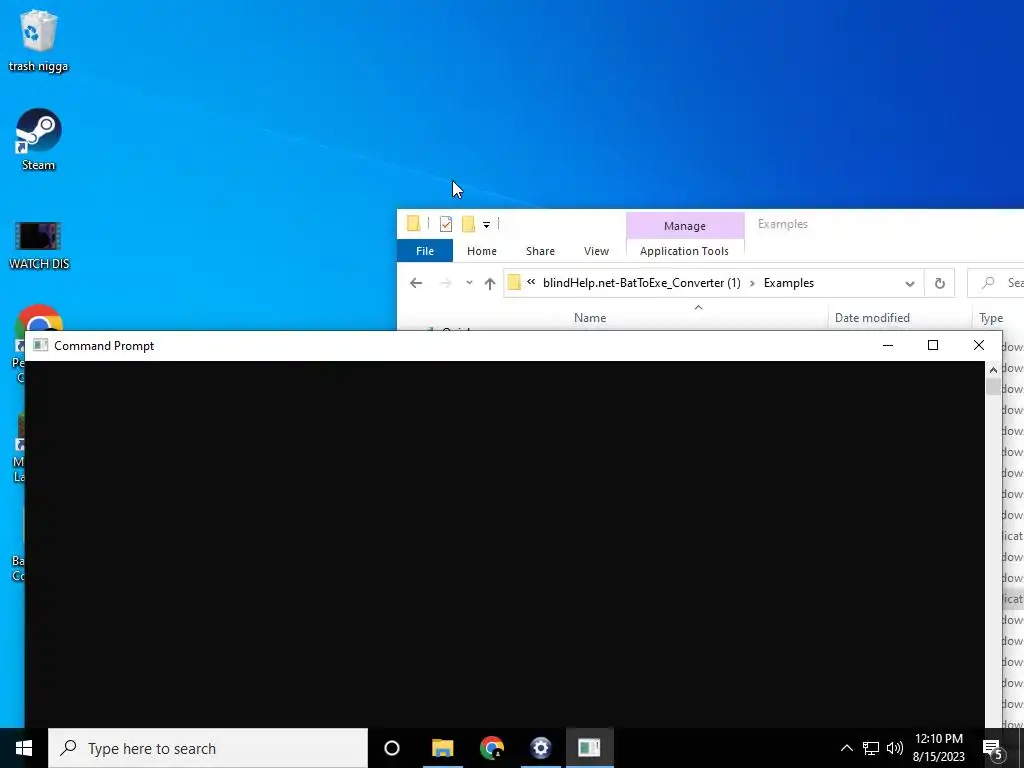1024x768 pixels.
Task: Open the recent locations dropdown arrow
Action: tap(469, 283)
